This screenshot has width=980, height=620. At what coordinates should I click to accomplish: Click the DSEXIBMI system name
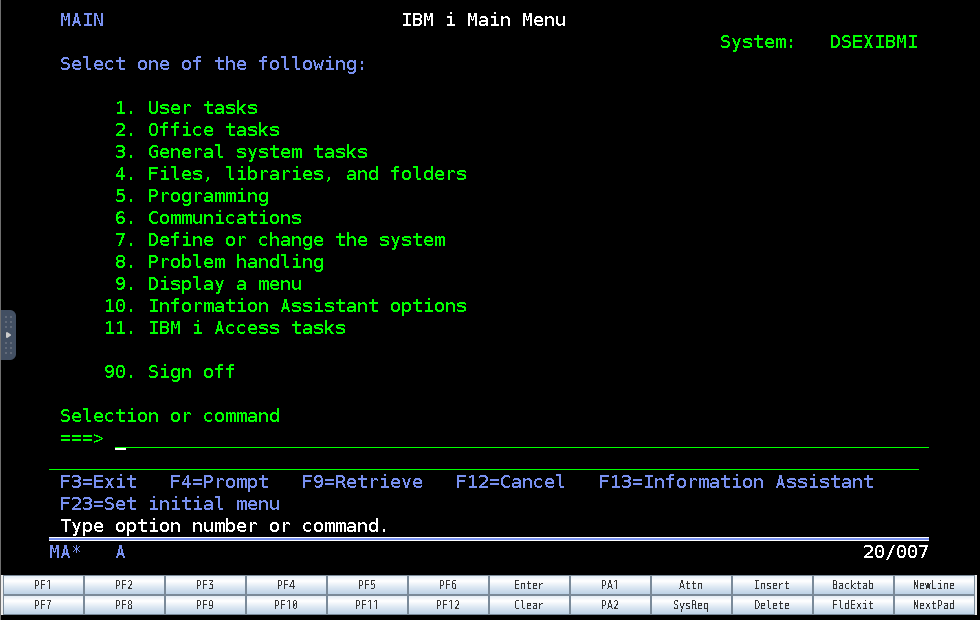coord(874,42)
